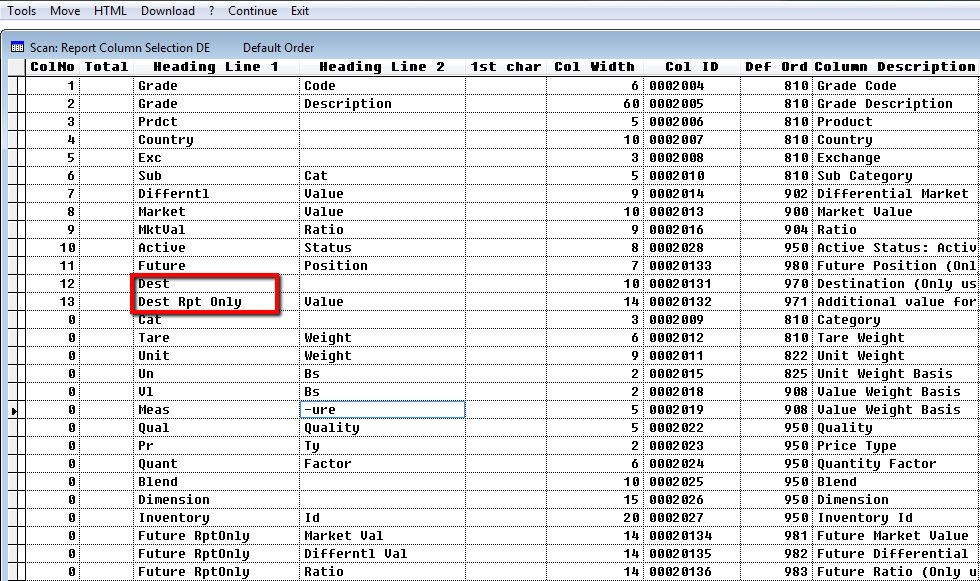Open the ? help menu

pyautogui.click(x=211, y=11)
